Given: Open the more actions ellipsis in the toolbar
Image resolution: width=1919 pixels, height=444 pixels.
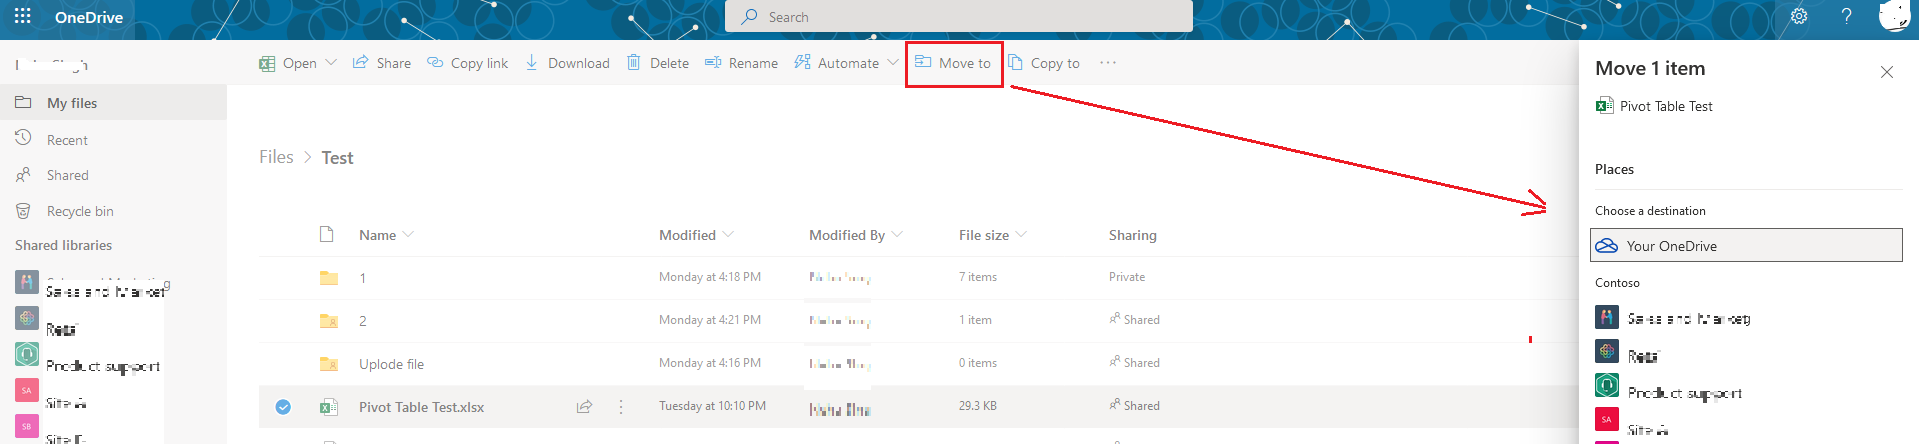Looking at the screenshot, I should (x=1108, y=62).
